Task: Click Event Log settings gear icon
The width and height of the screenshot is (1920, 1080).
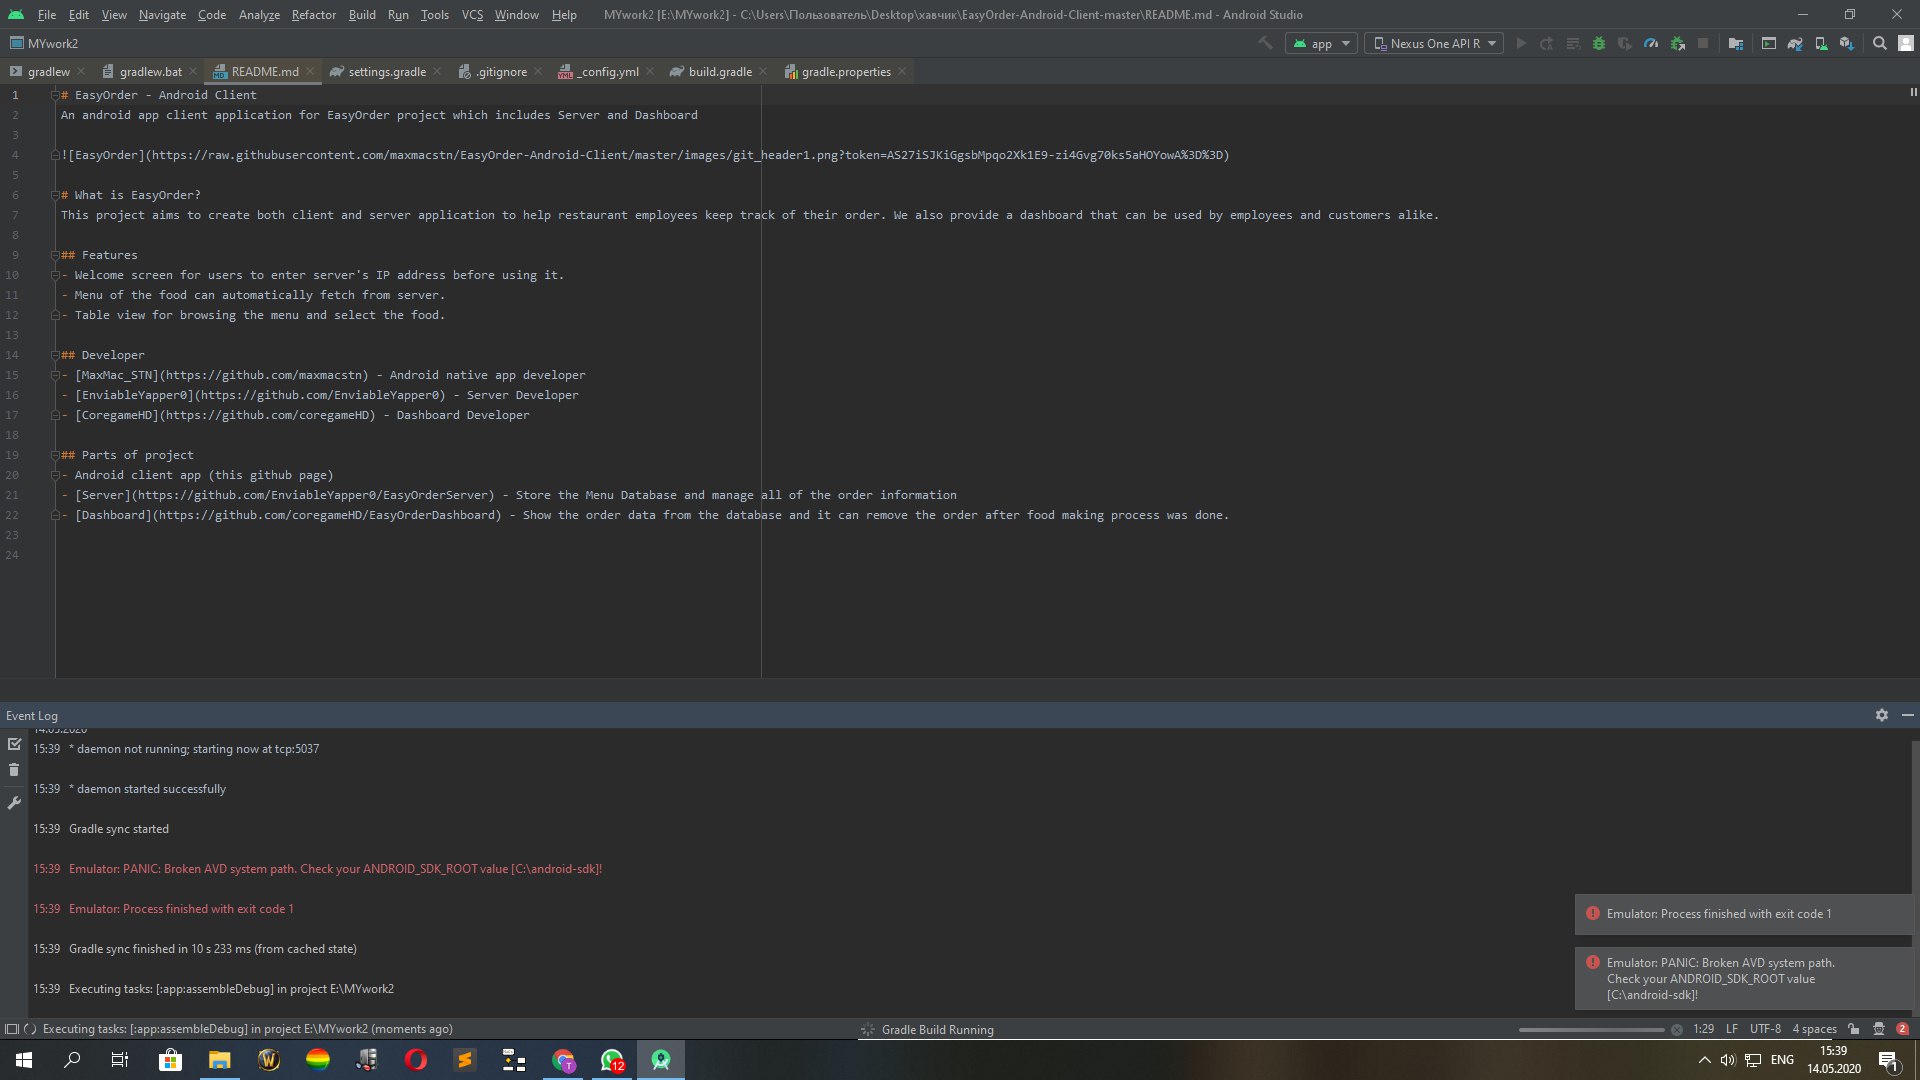Action: (1882, 715)
